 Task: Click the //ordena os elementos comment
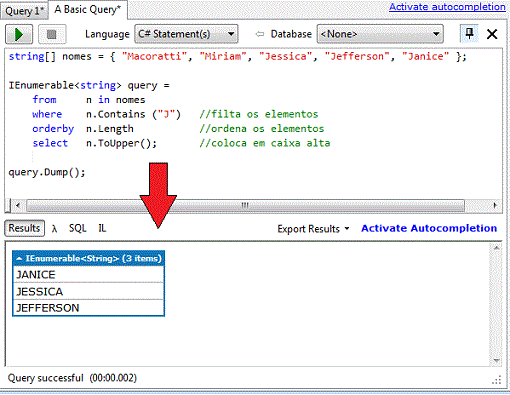pos(262,129)
